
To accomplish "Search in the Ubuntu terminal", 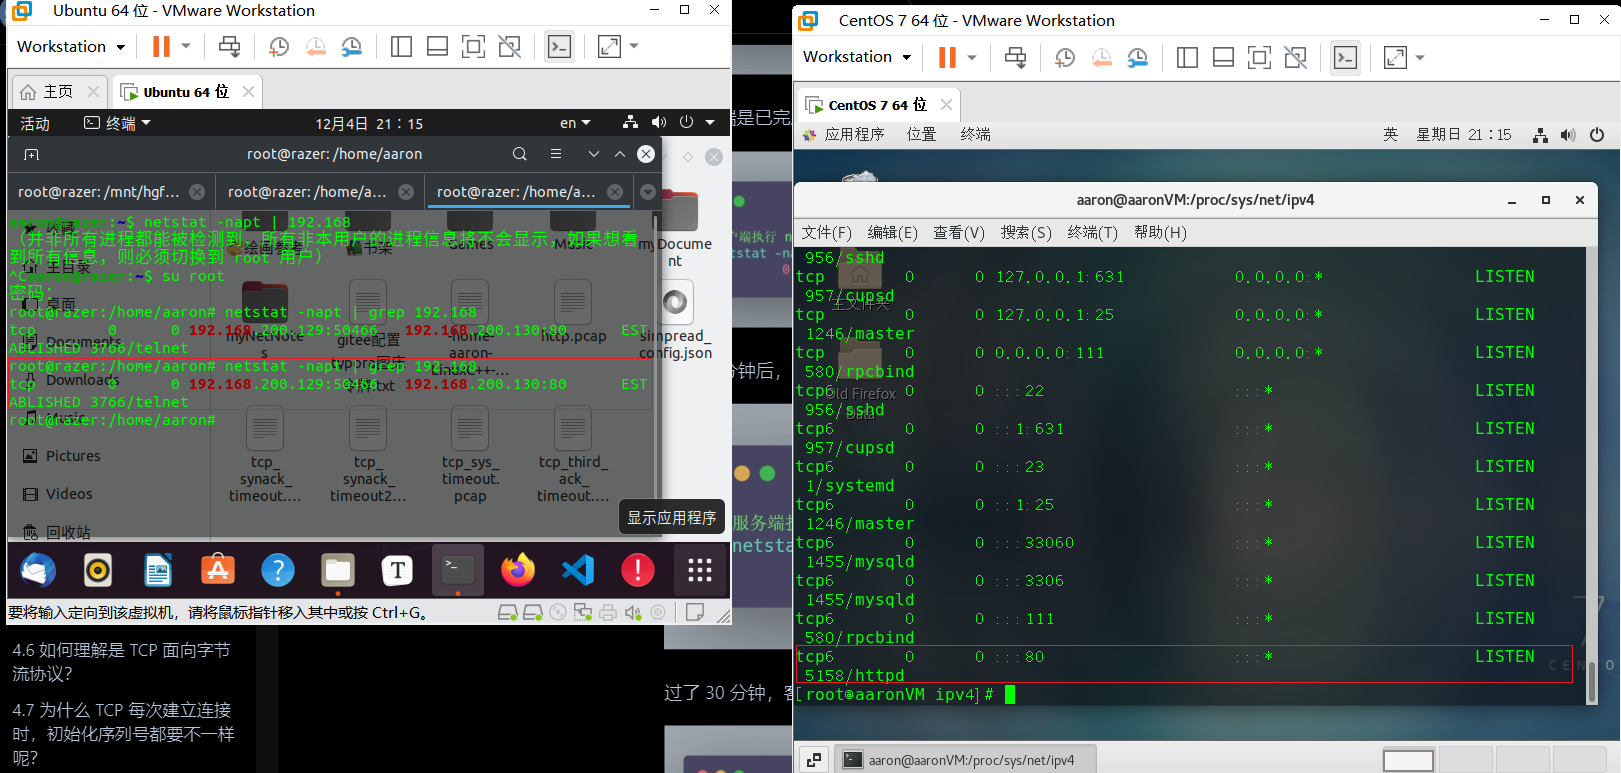I will 520,154.
